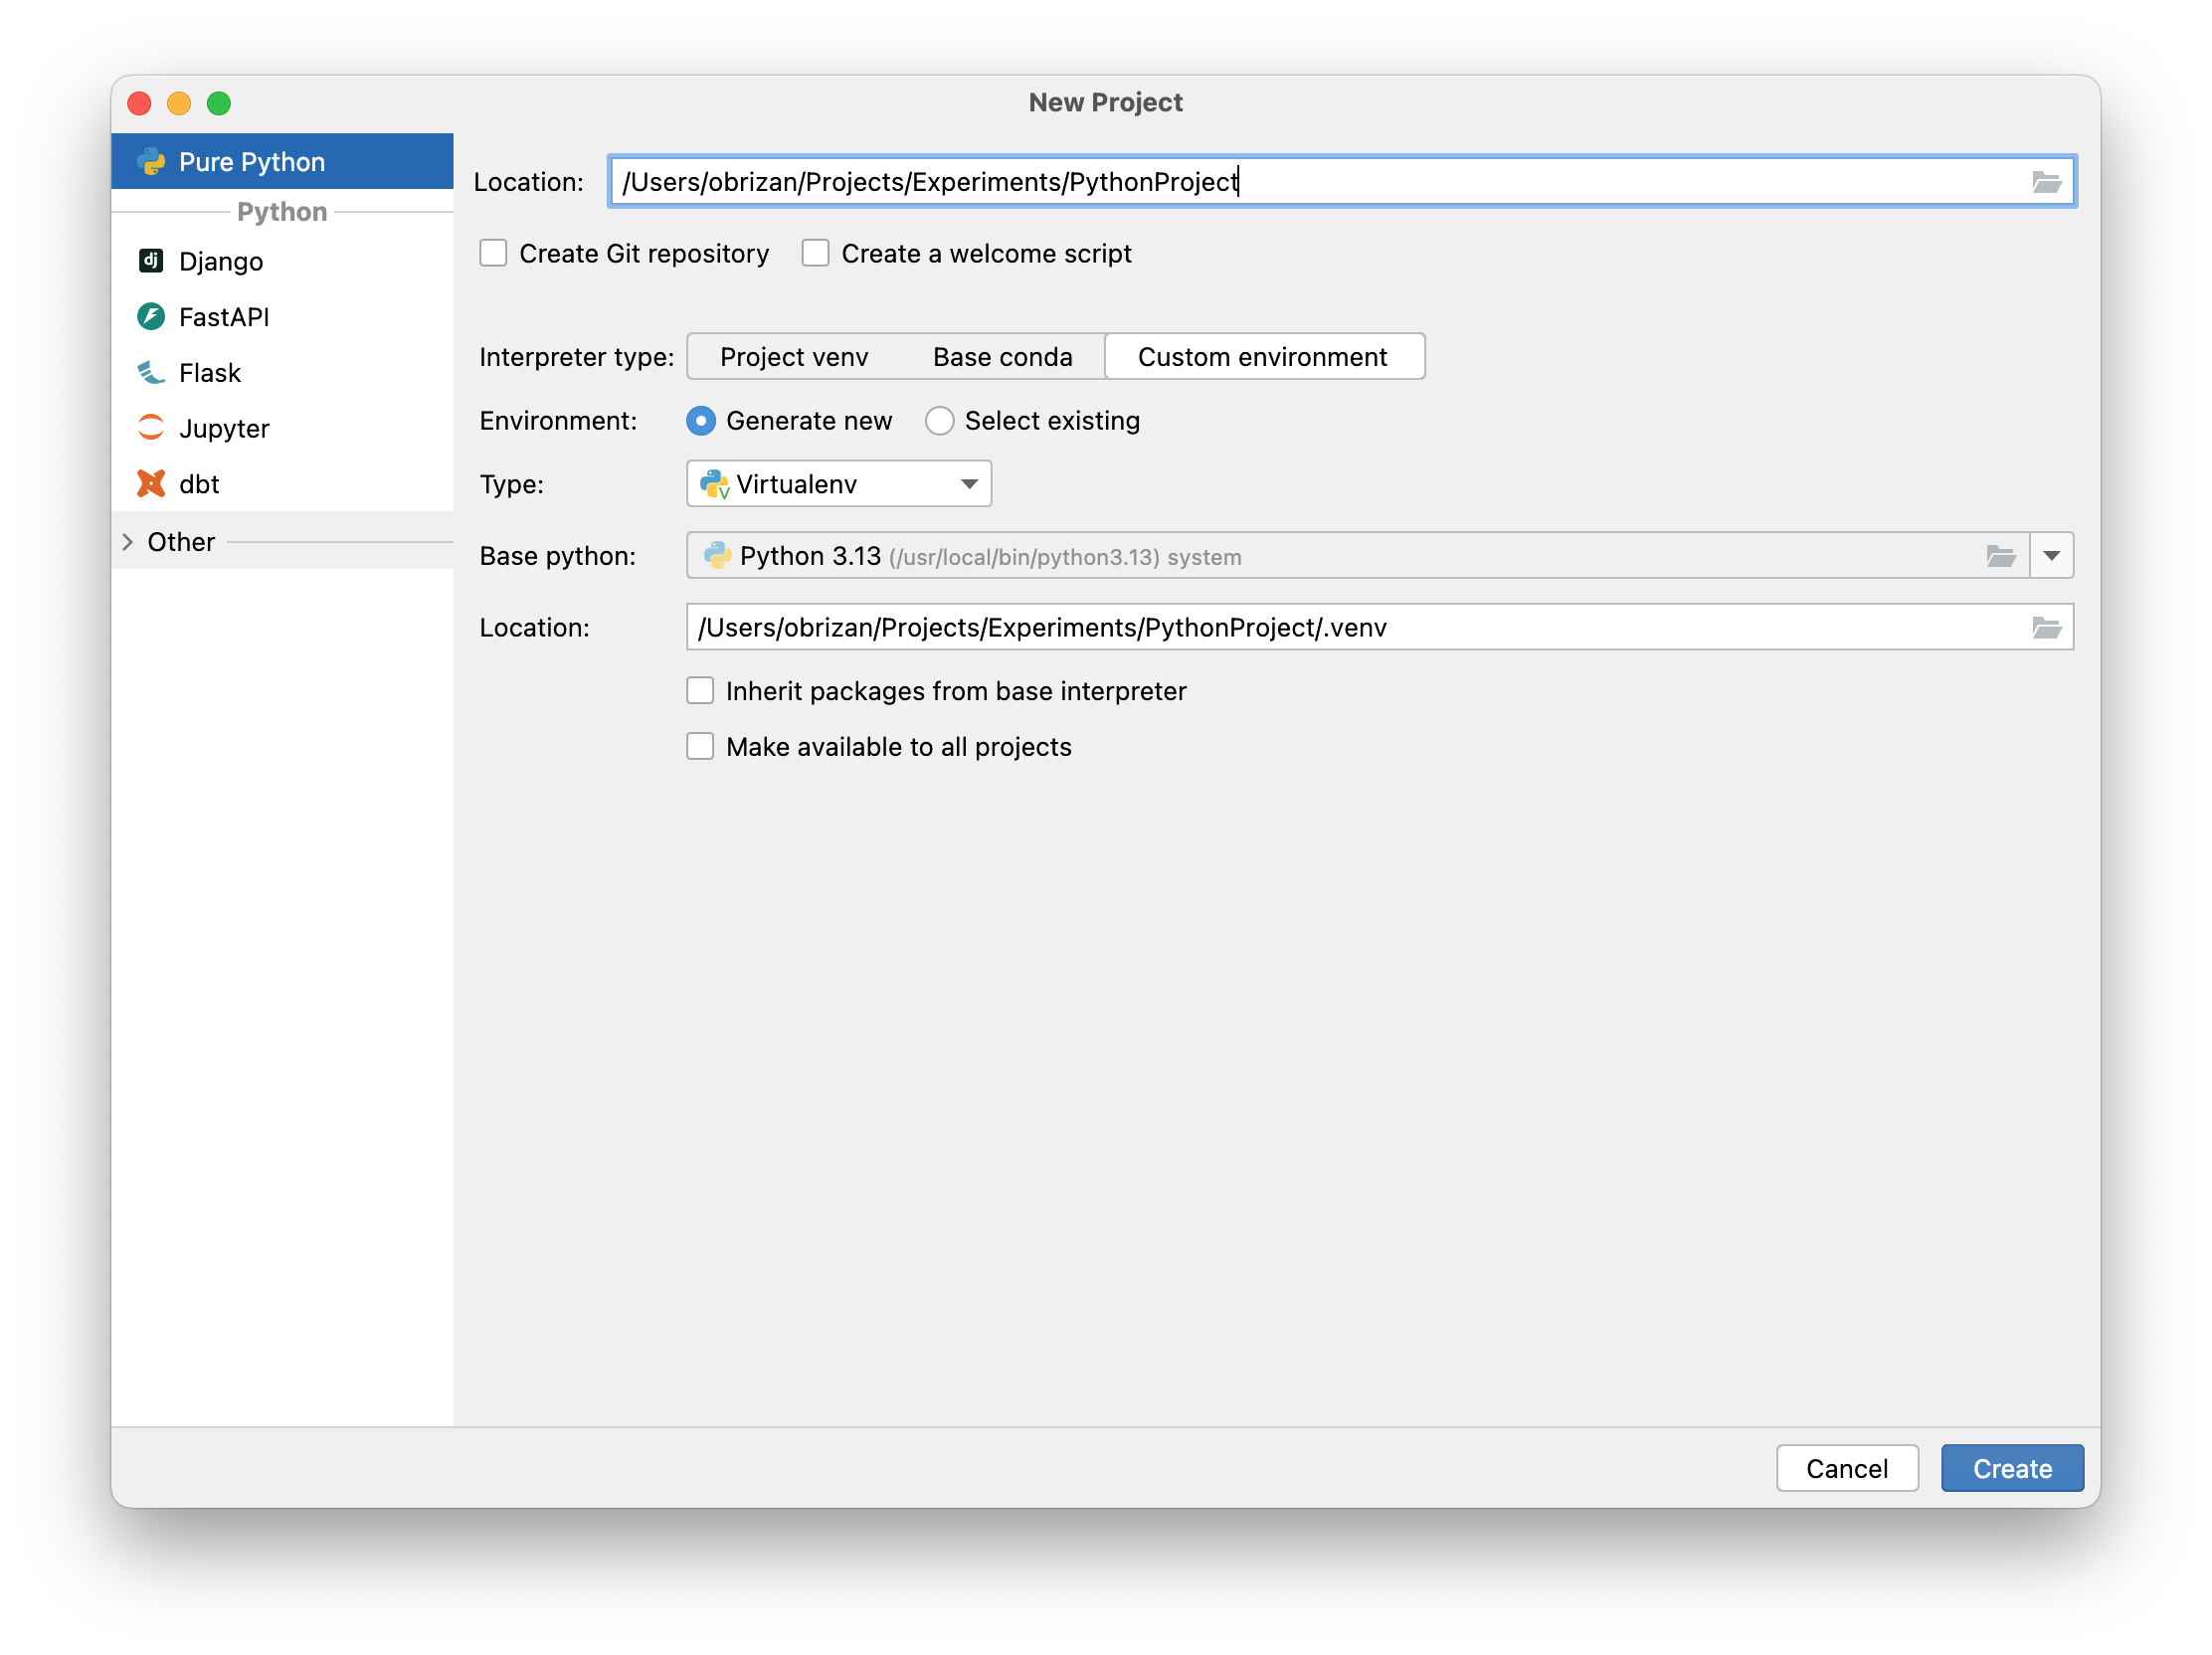Check Inherit packages from base interpreter
The image size is (2212, 1655).
[x=700, y=691]
